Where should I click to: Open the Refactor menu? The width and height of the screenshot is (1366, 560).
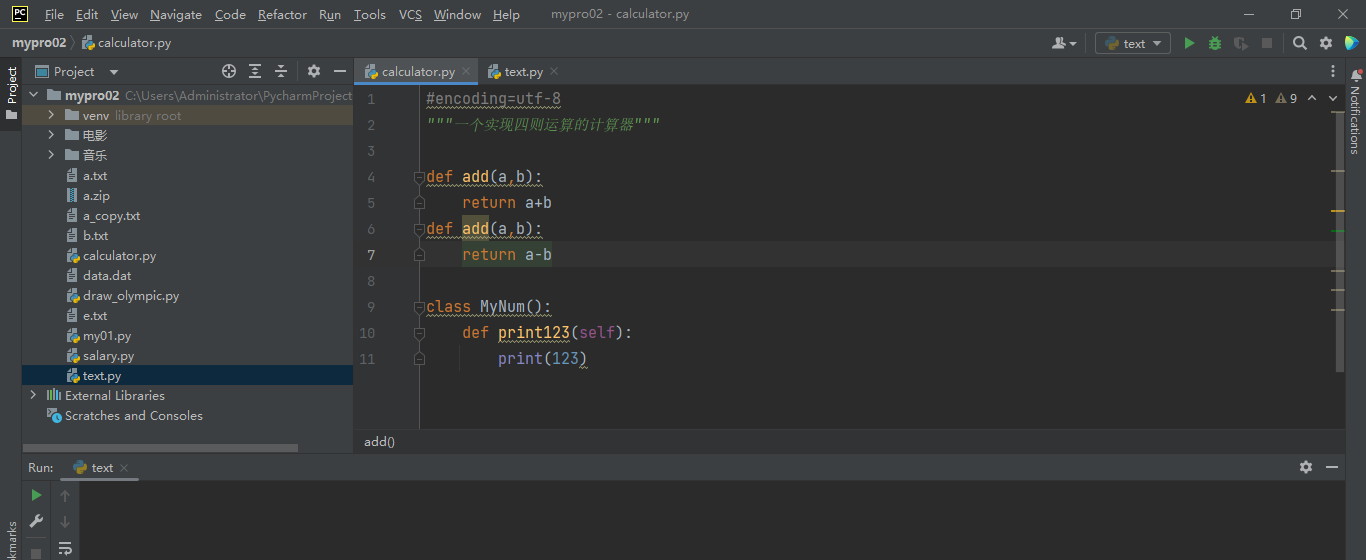(x=282, y=14)
